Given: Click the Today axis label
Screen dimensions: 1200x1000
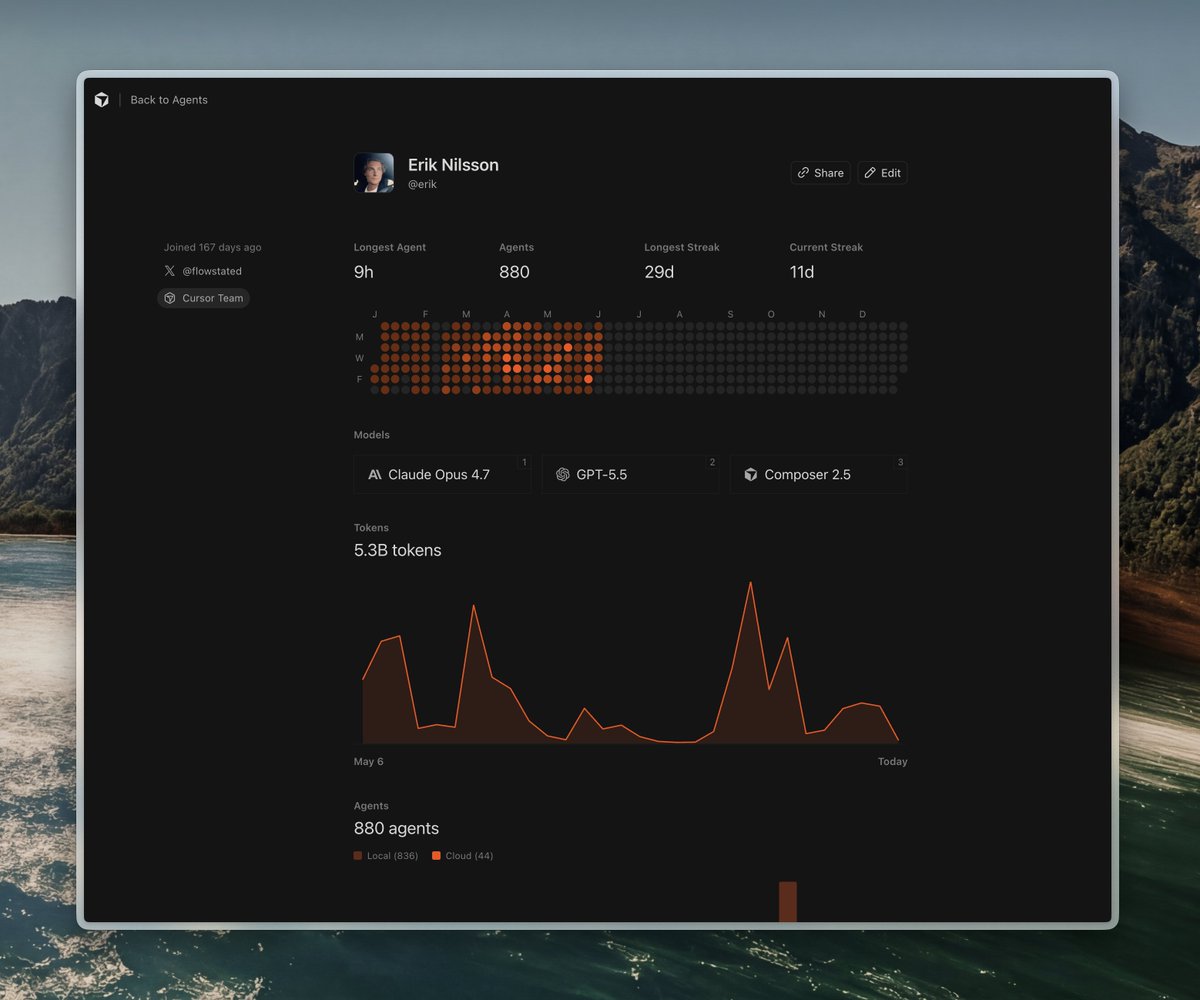Looking at the screenshot, I should tap(893, 762).
